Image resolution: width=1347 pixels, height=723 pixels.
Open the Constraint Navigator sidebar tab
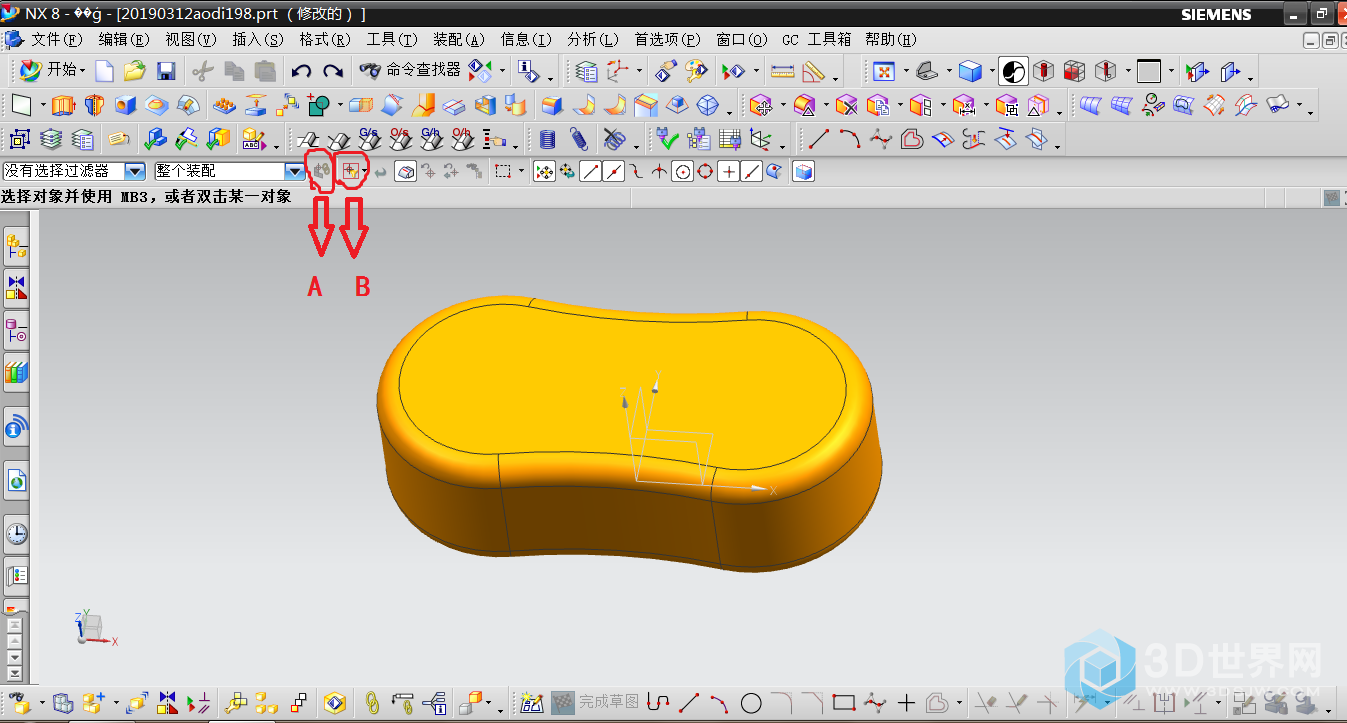(x=16, y=287)
